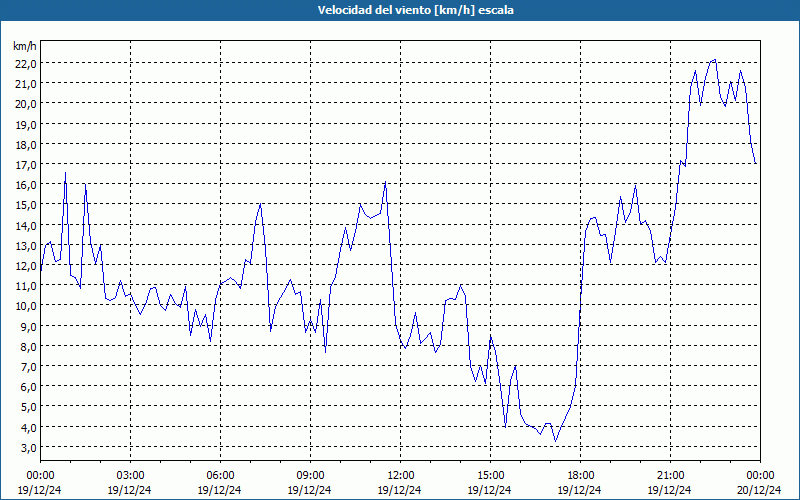
Task: Select the 19/12/24 date under 12:00
Action: pyautogui.click(x=399, y=490)
